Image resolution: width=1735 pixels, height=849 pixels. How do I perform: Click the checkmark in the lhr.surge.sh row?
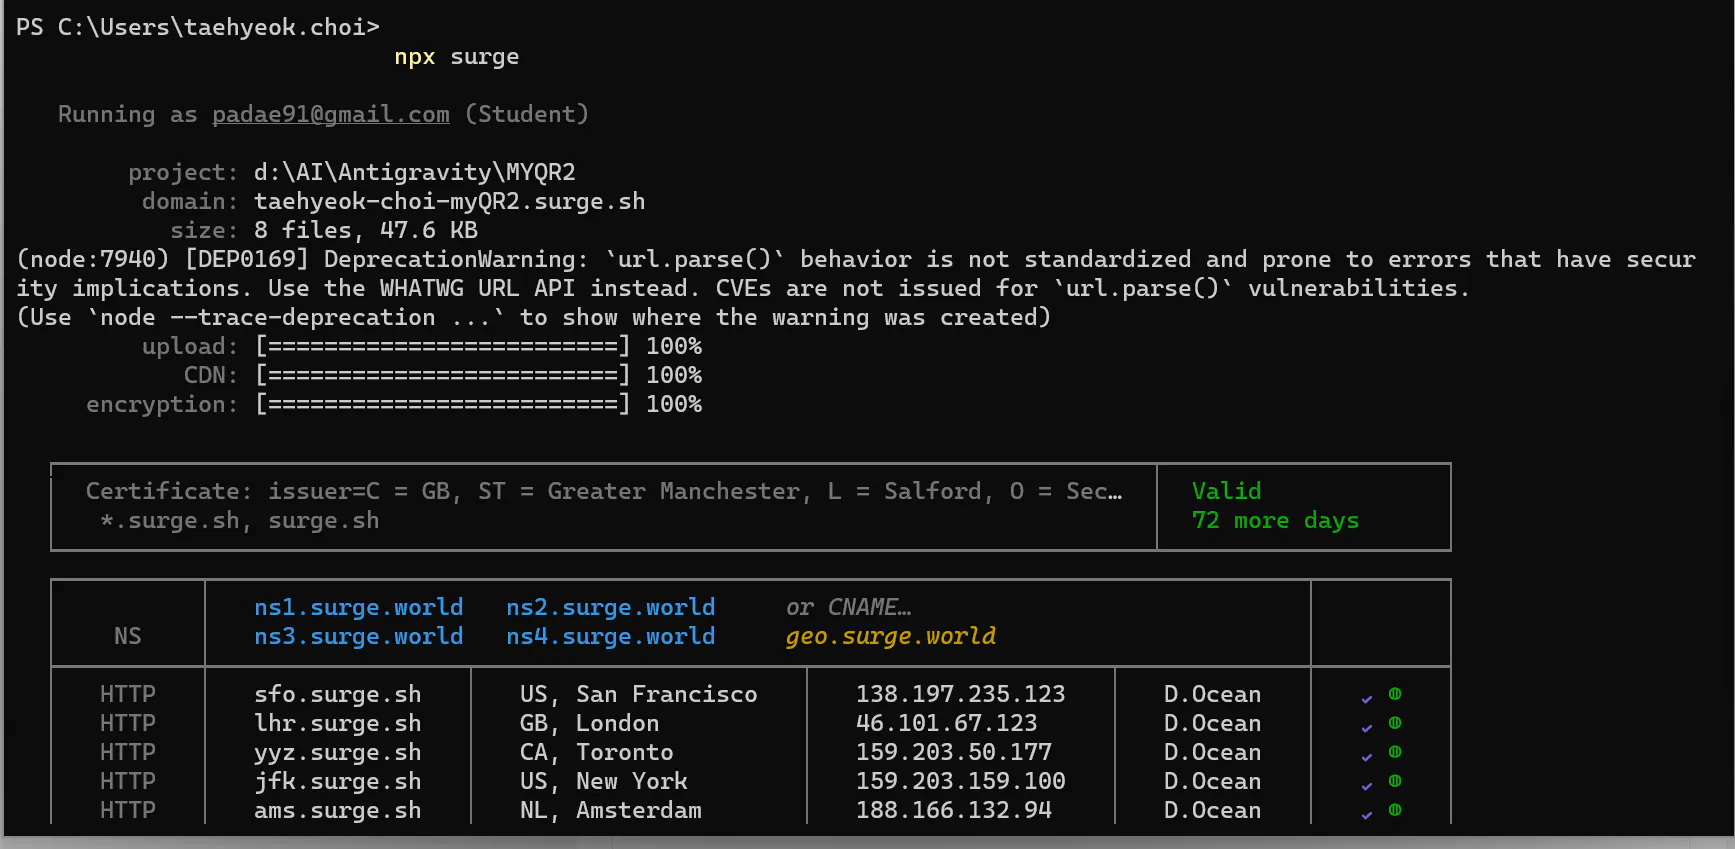click(x=1367, y=728)
